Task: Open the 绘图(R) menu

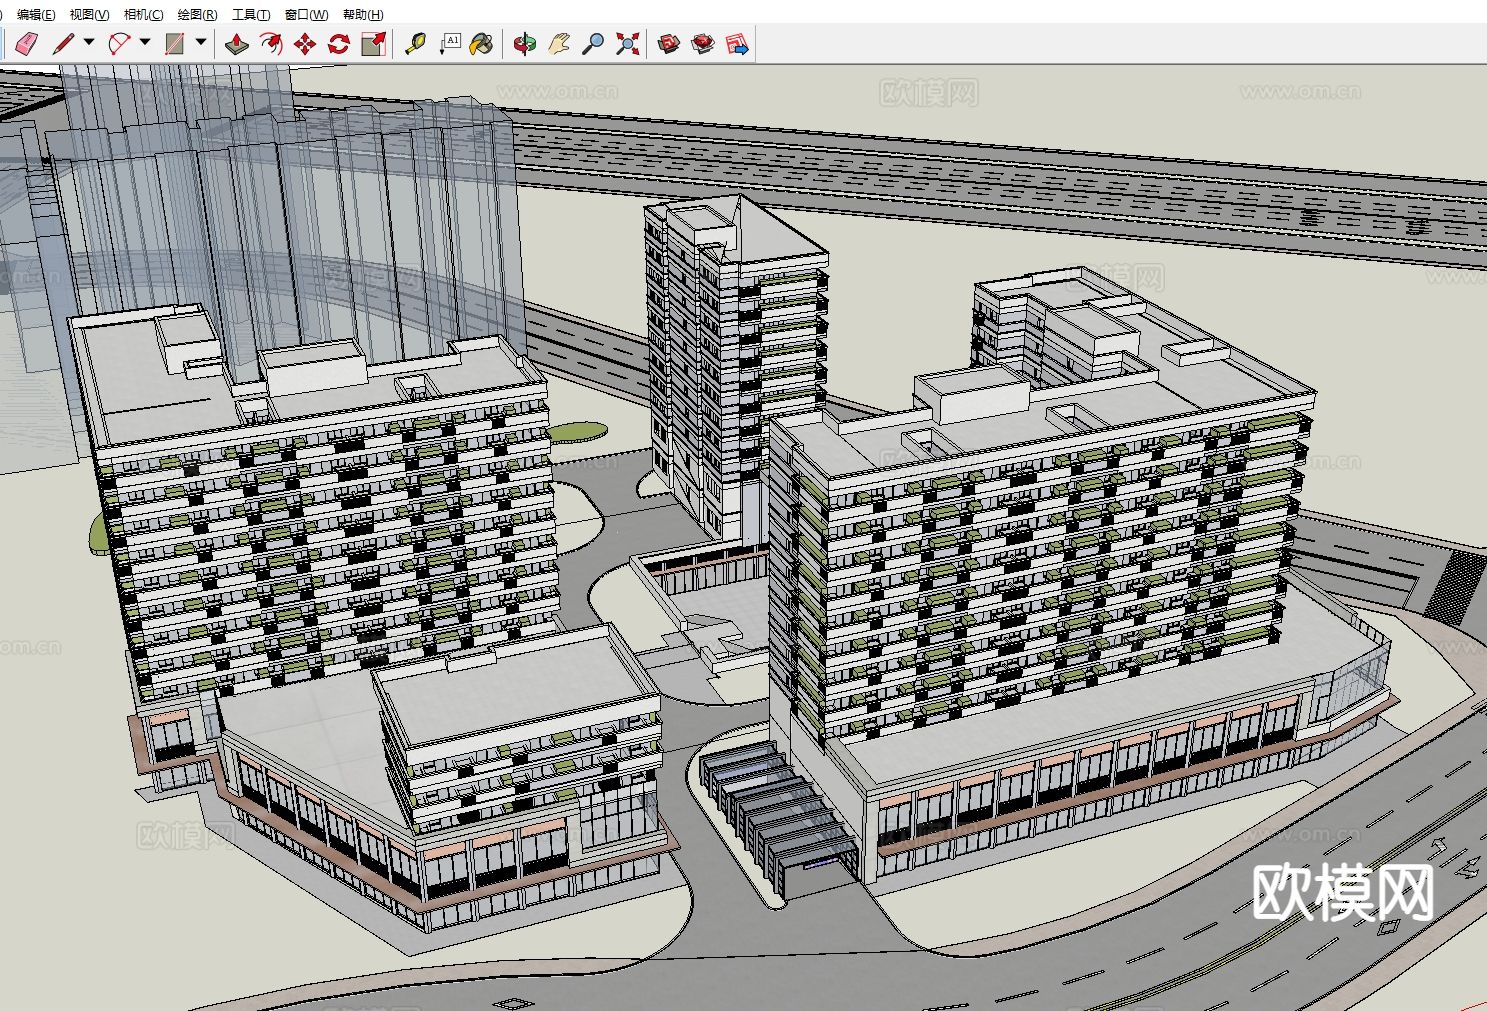Action: click(197, 14)
